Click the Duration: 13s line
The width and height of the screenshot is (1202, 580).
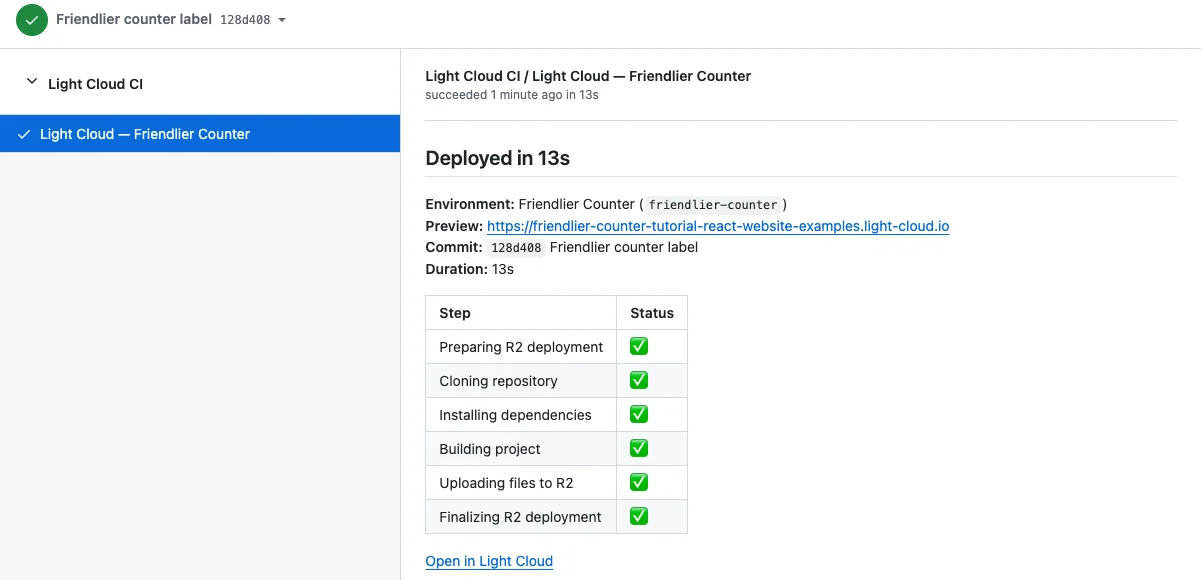coord(469,269)
